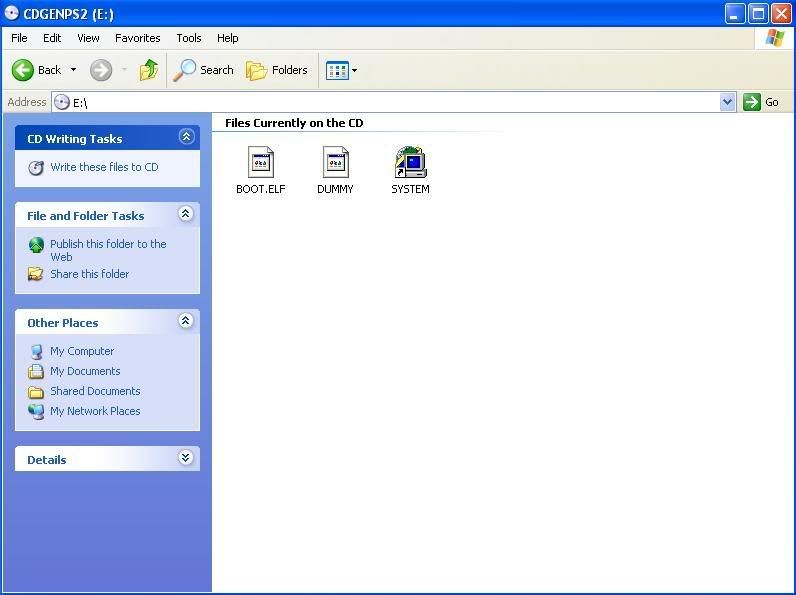The image size is (796, 595).
Task: Toggle the Folders pane button
Action: point(277,70)
